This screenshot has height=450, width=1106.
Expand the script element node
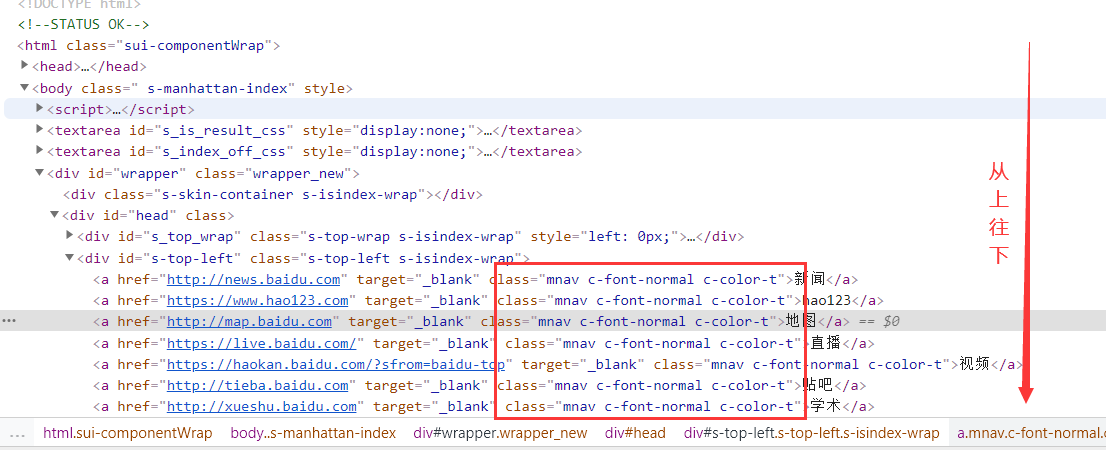coord(40,109)
